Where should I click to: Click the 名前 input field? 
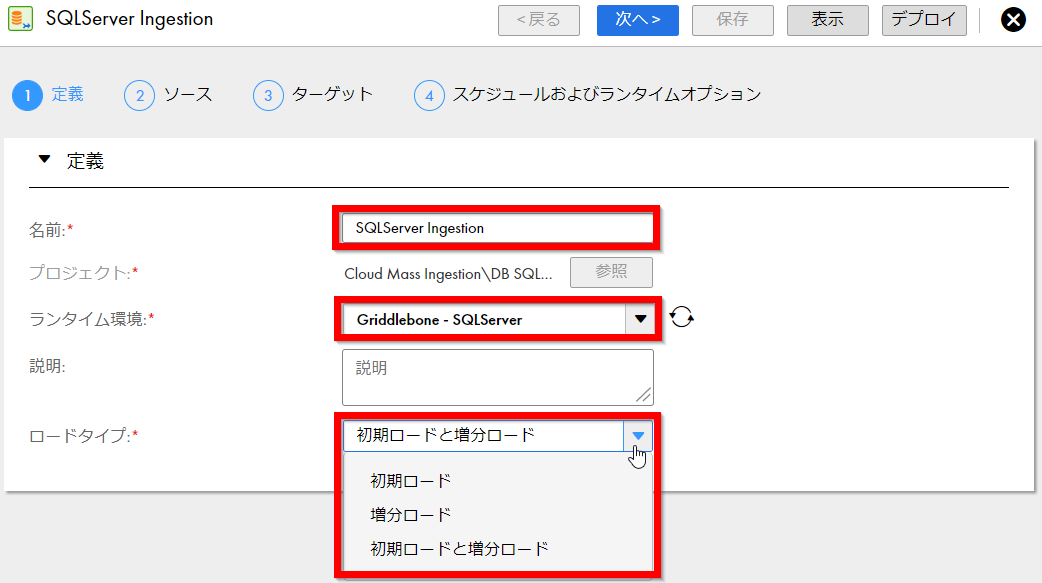click(497, 228)
